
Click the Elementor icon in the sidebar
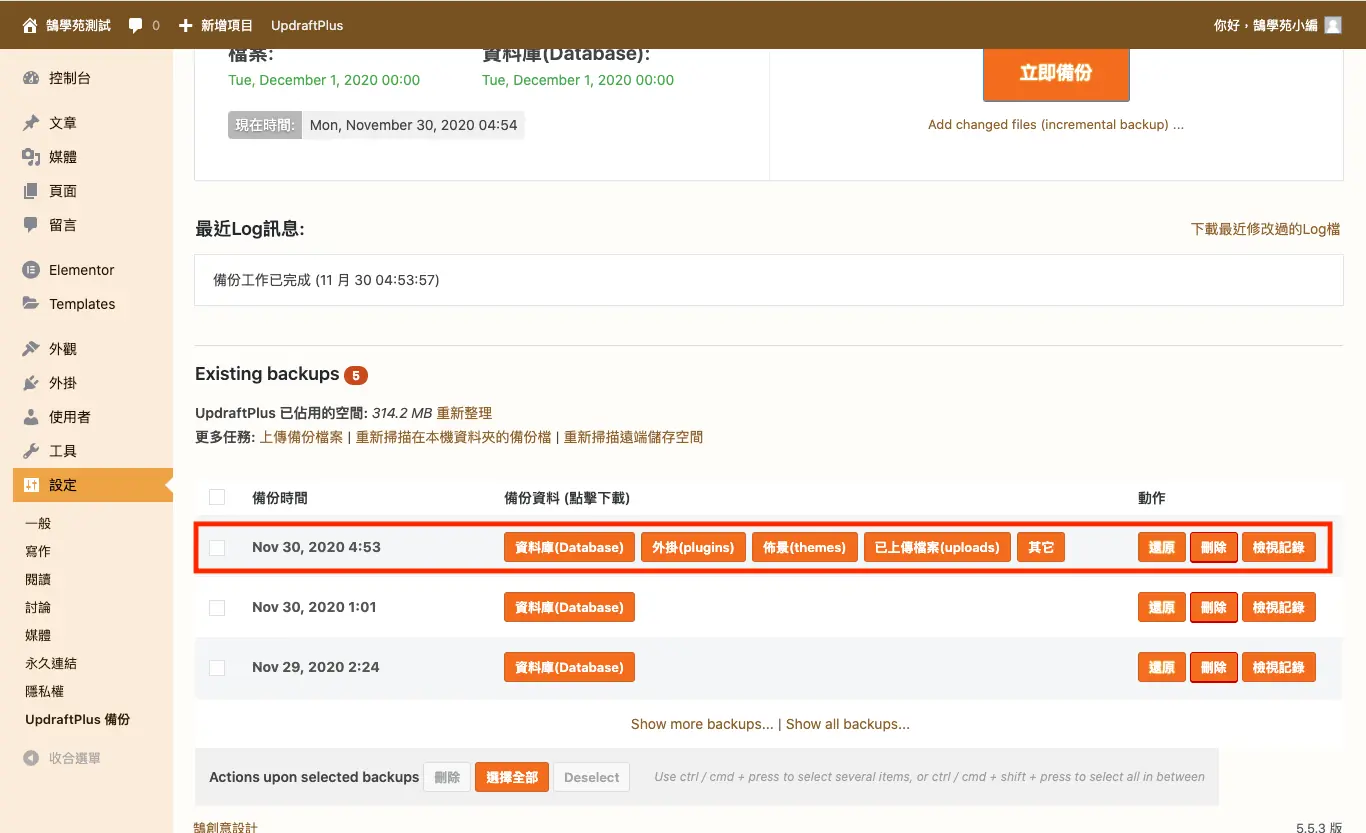tap(31, 270)
